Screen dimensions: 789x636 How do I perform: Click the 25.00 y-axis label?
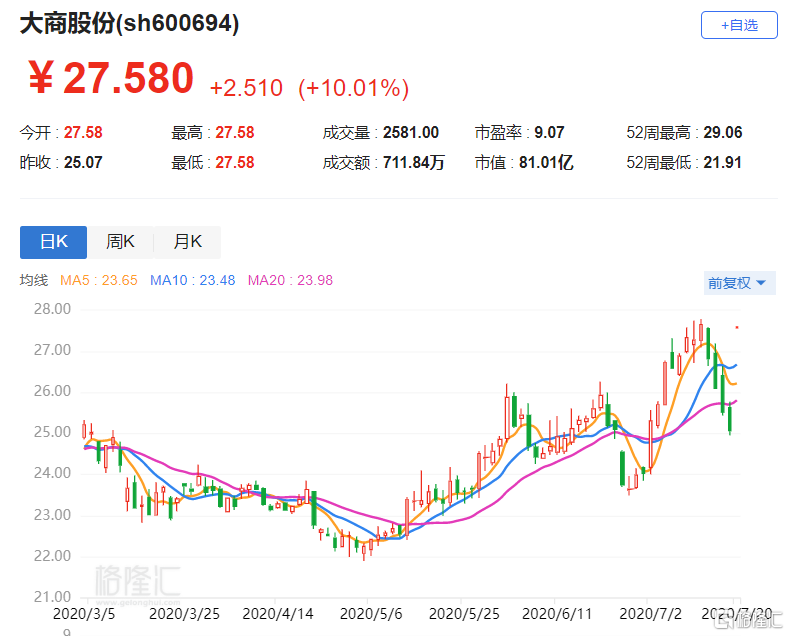pos(52,432)
